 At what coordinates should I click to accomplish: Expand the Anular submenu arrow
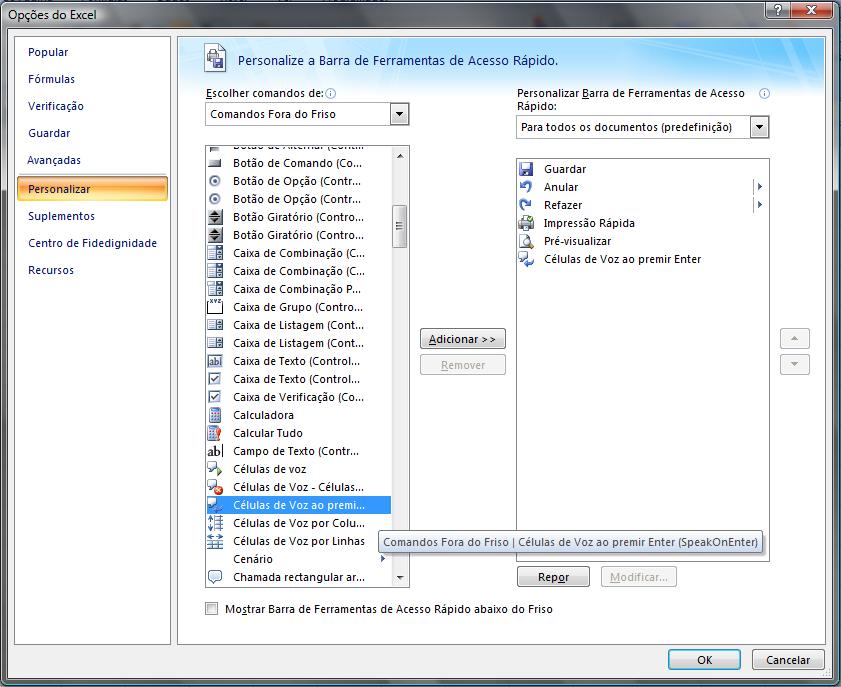coord(759,187)
